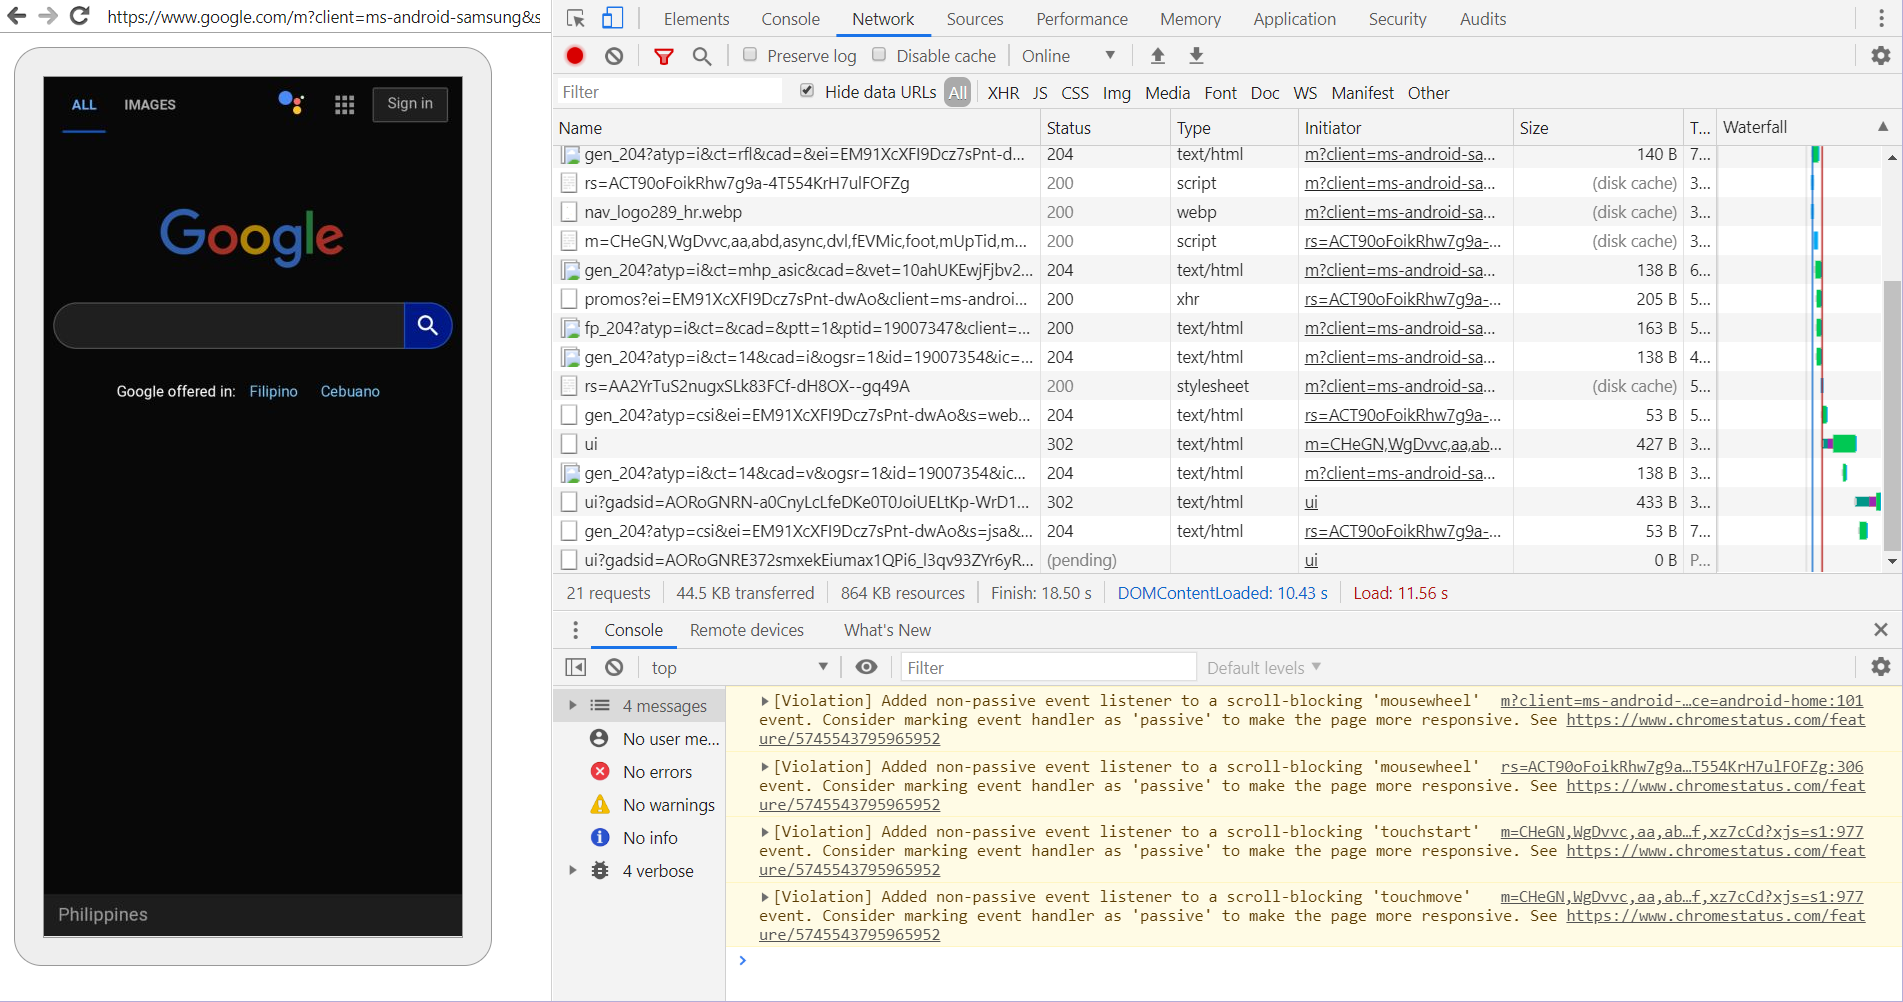The width and height of the screenshot is (1903, 1002).
Task: Filter requests by XHR
Action: point(1003,93)
